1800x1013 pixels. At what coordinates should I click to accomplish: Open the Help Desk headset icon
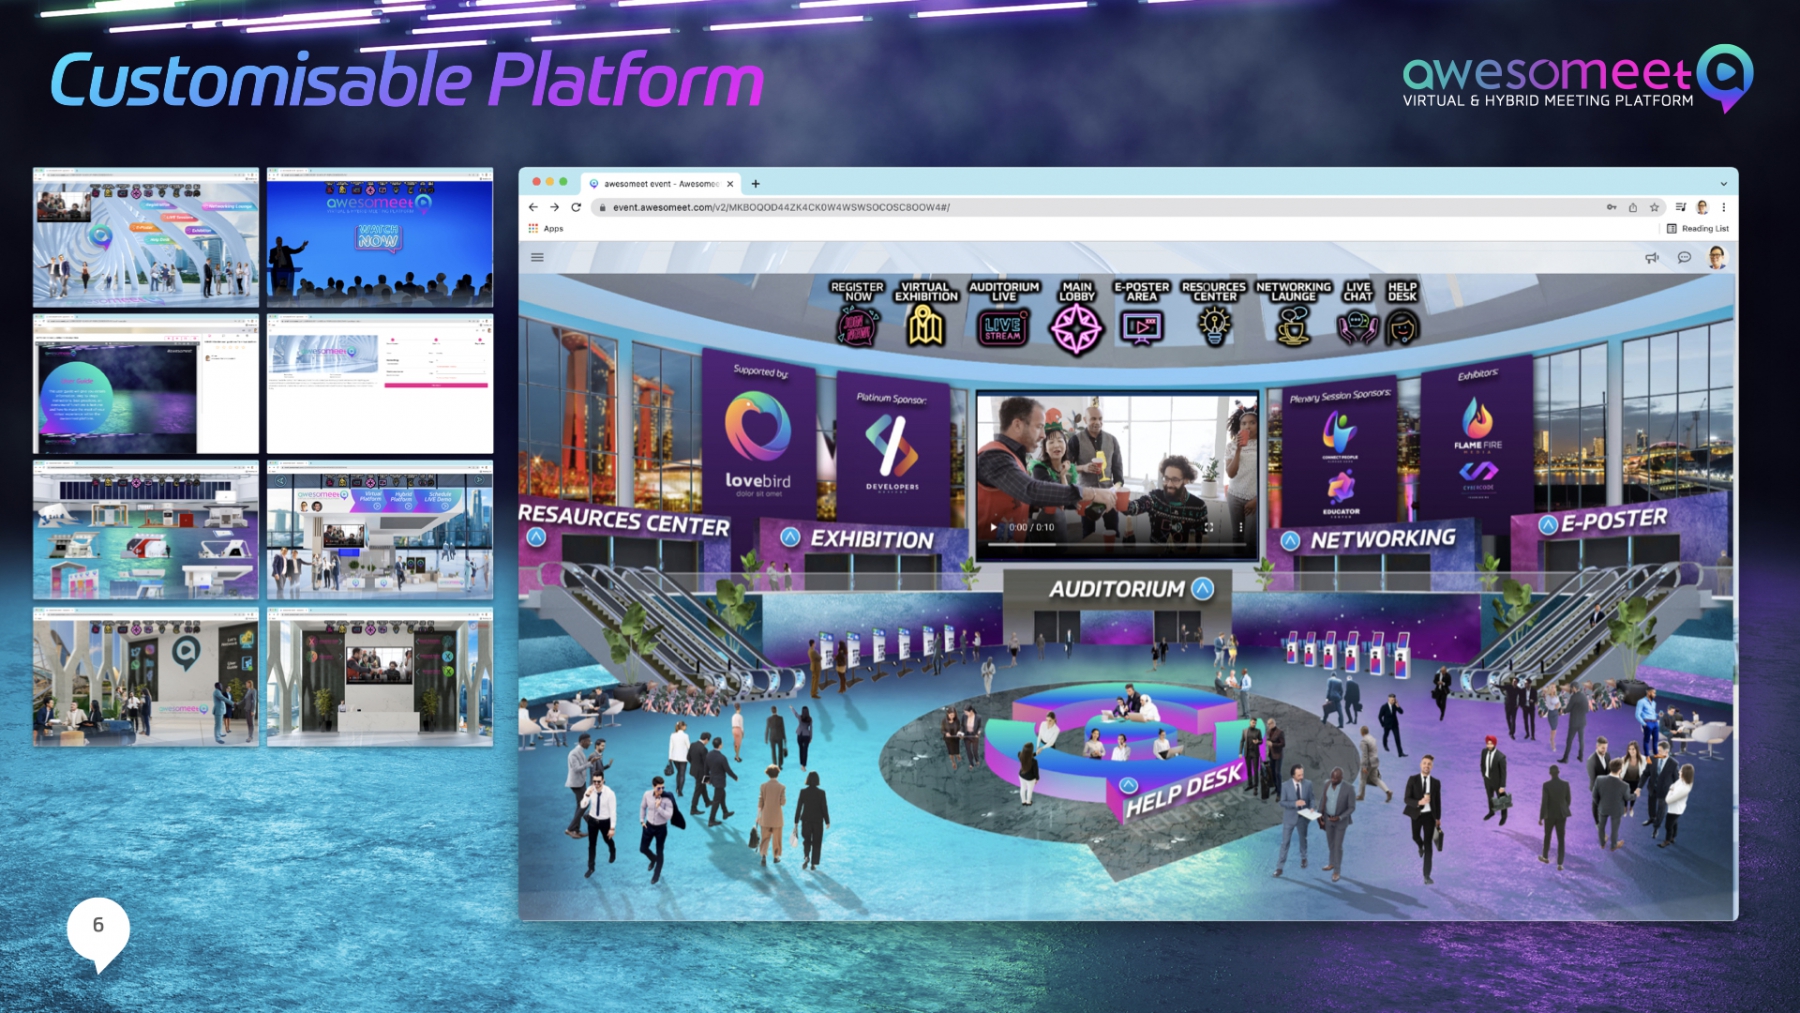tap(1402, 327)
